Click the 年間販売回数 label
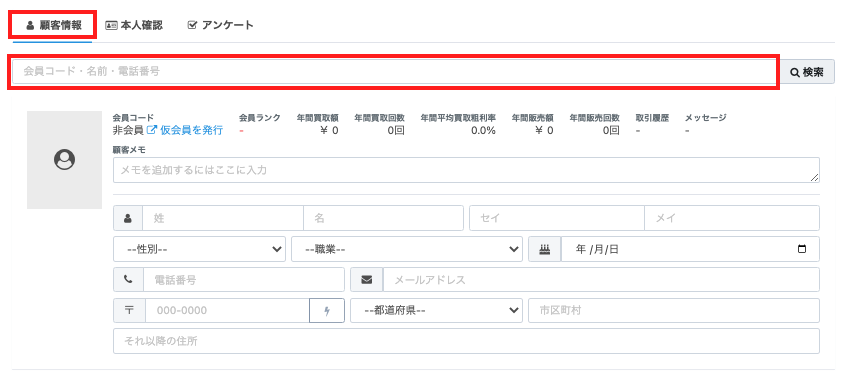 coord(594,117)
